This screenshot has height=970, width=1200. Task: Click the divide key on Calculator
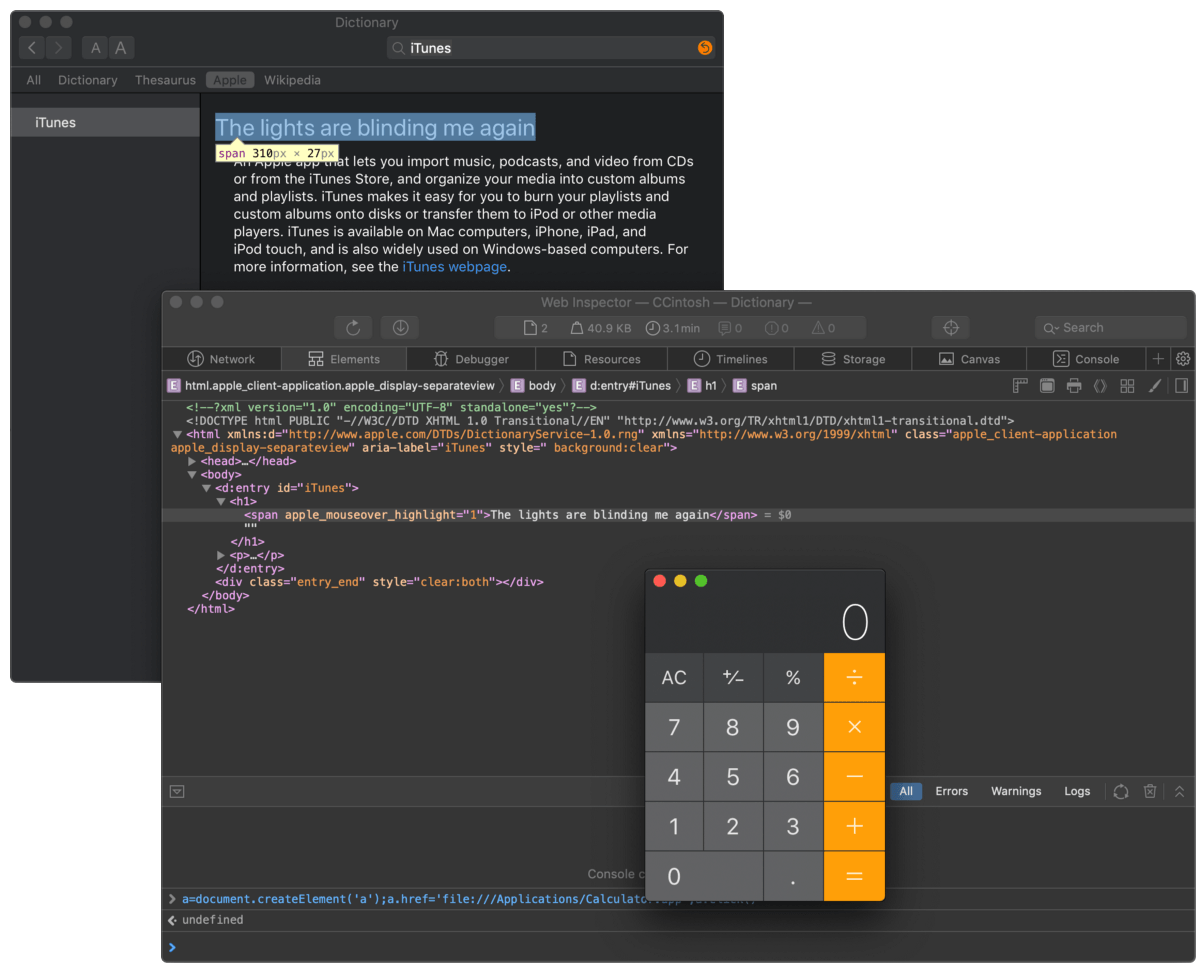pyautogui.click(x=854, y=678)
